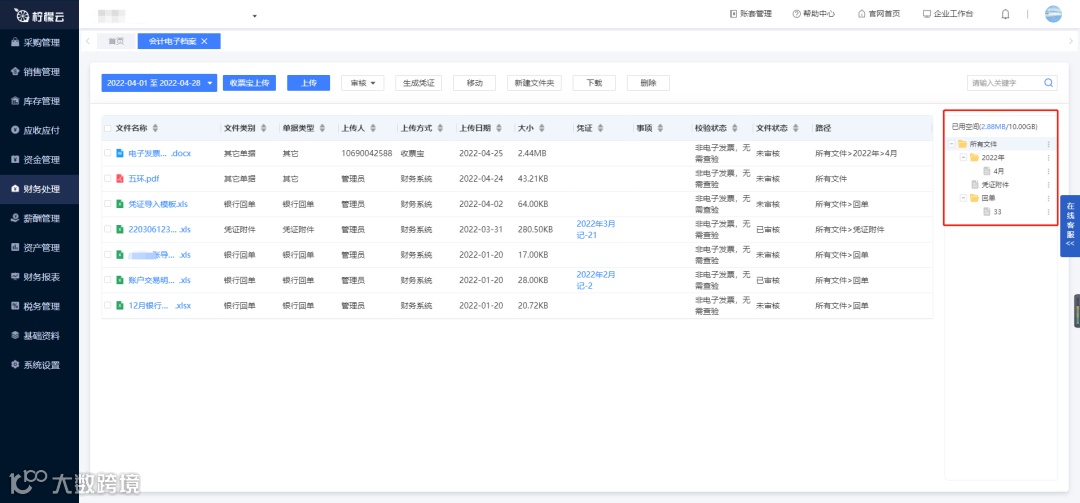The height and width of the screenshot is (503, 1080).
Task: Tick the checkbox for 12月银行 .xlsx row
Action: [107, 305]
